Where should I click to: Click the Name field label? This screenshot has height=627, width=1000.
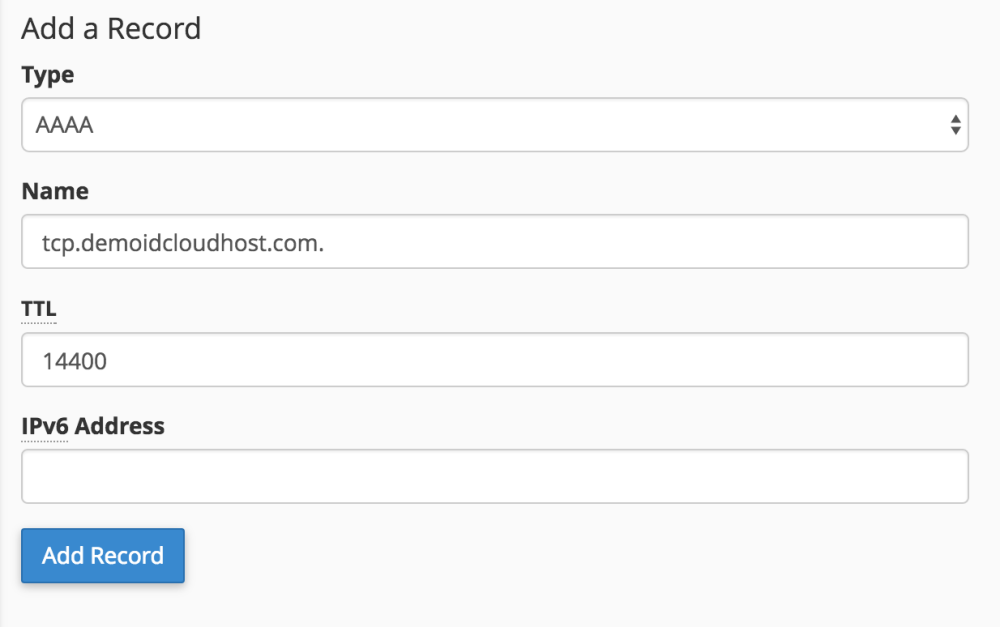point(54,190)
